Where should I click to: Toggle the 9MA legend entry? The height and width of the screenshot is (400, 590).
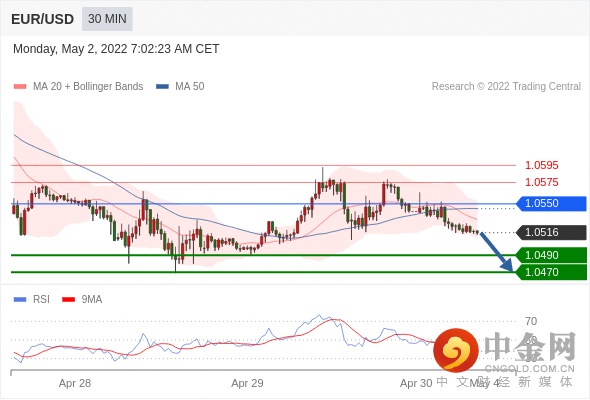[x=82, y=300]
